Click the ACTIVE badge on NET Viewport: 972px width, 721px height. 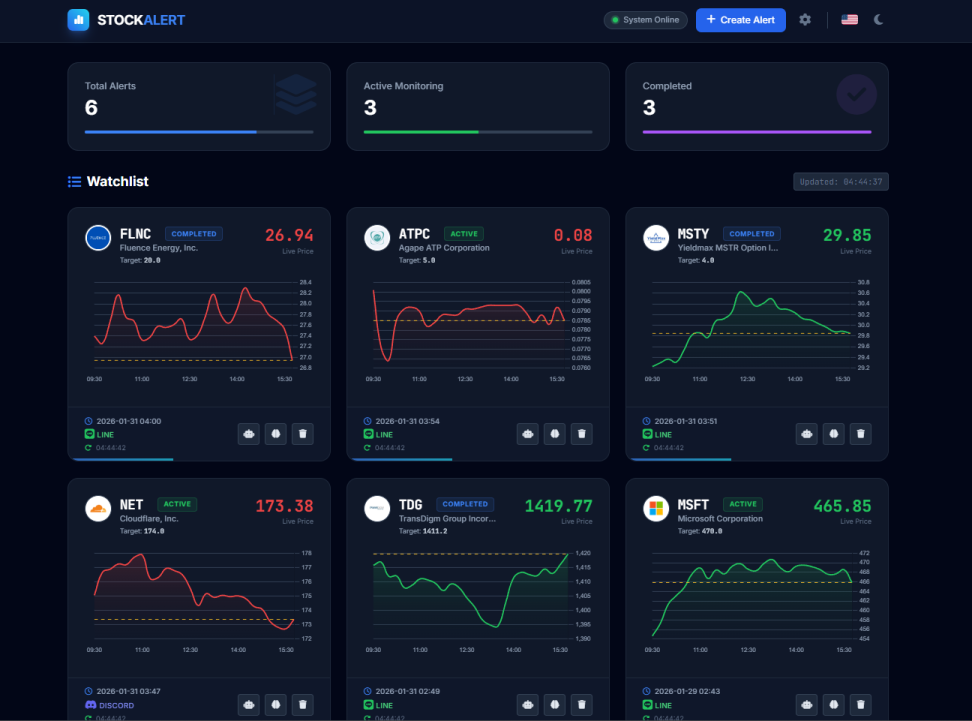tap(177, 504)
